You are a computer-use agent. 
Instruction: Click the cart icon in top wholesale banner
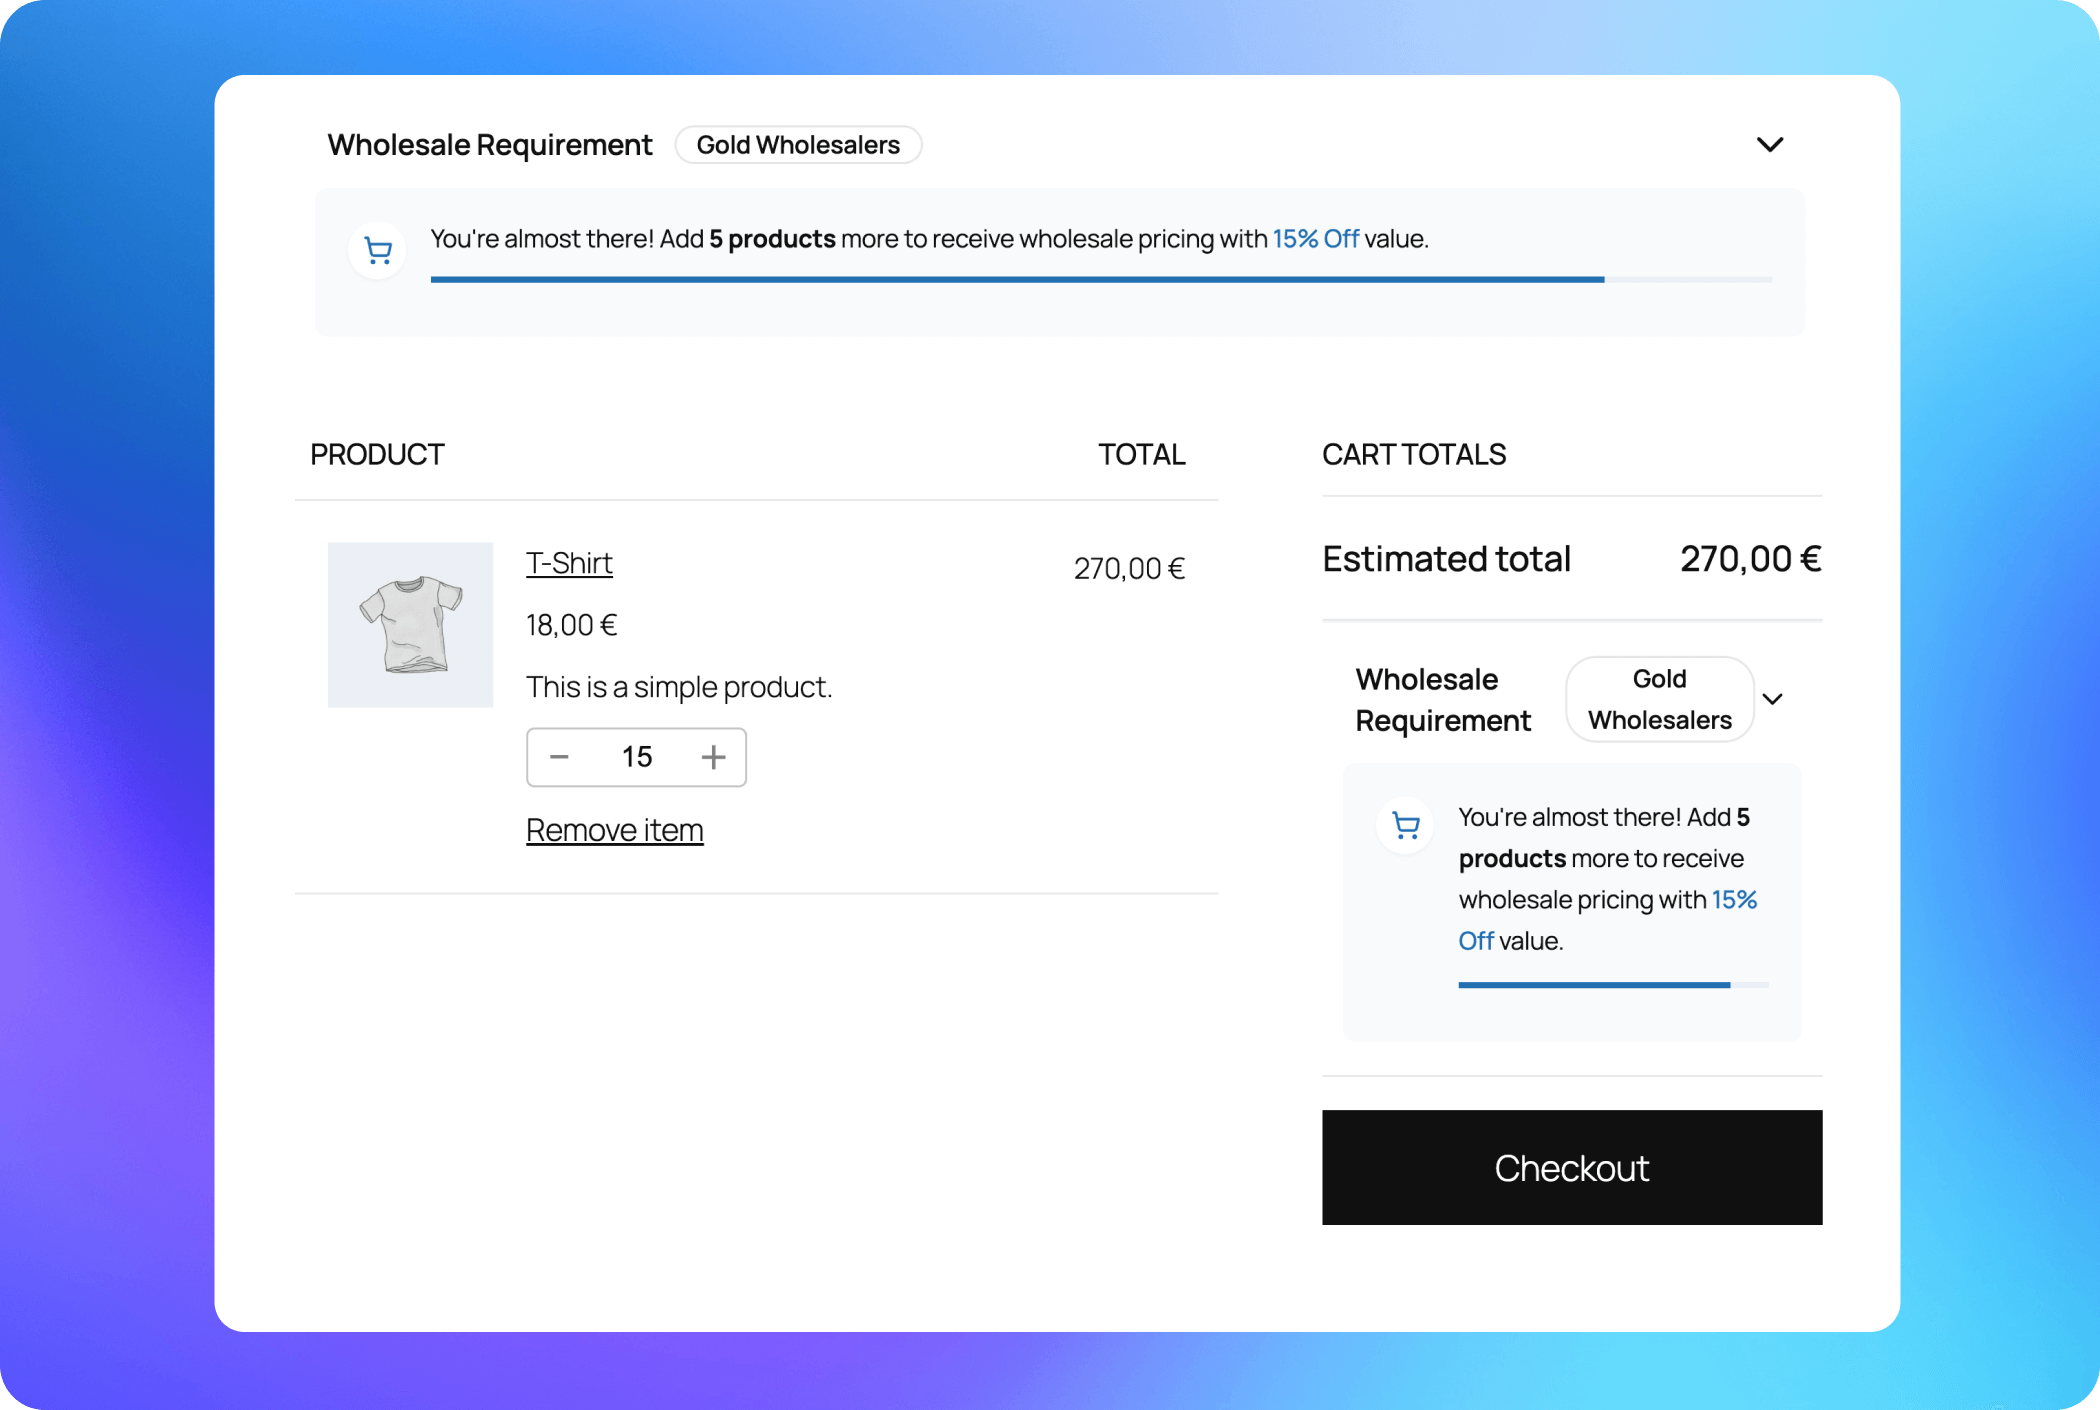(377, 251)
